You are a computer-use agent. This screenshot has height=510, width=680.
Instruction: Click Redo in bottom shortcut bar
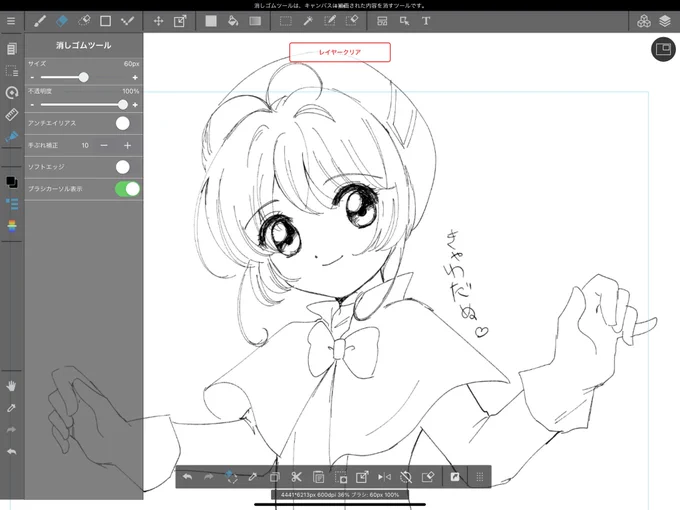209,477
